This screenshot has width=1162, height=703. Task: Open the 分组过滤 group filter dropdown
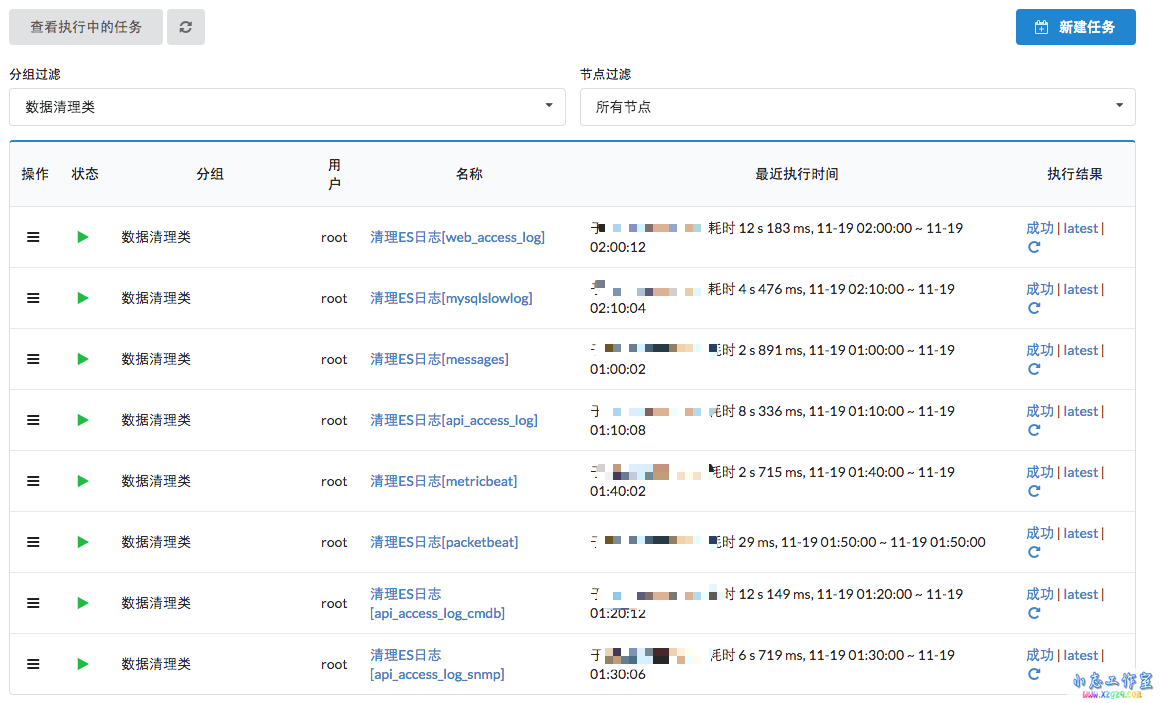coord(287,106)
